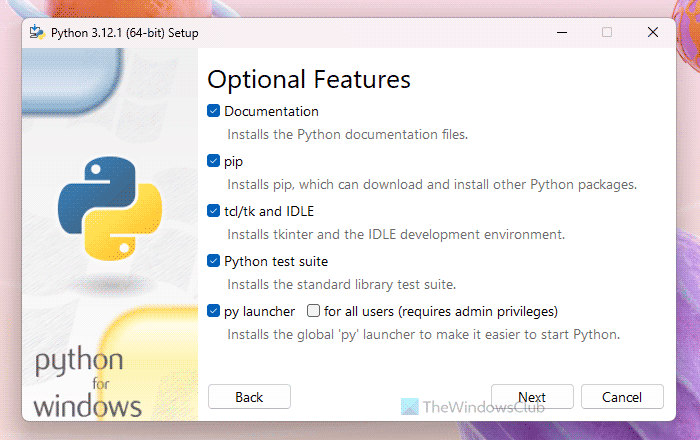700x440 pixels.
Task: Click TheWindowsClub watermark logo
Action: pos(408,407)
